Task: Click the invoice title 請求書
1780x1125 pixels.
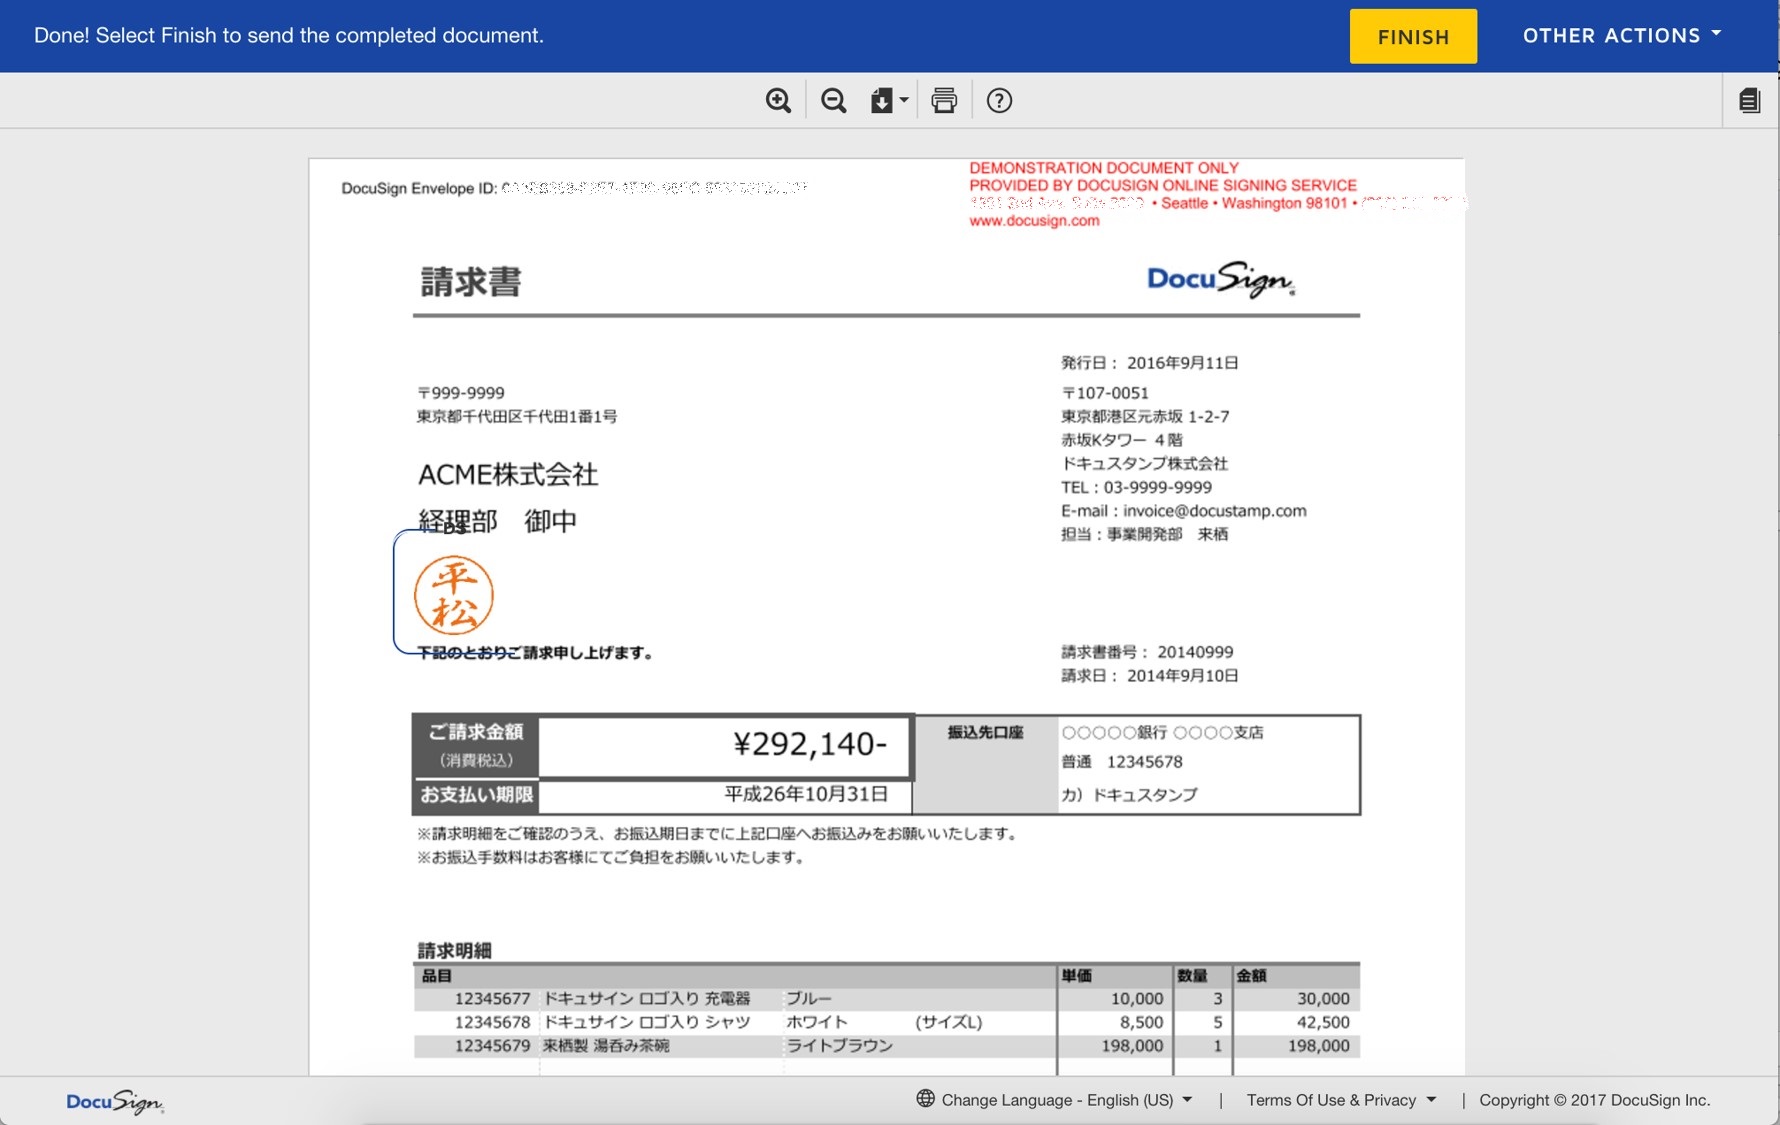Action: [x=471, y=282]
